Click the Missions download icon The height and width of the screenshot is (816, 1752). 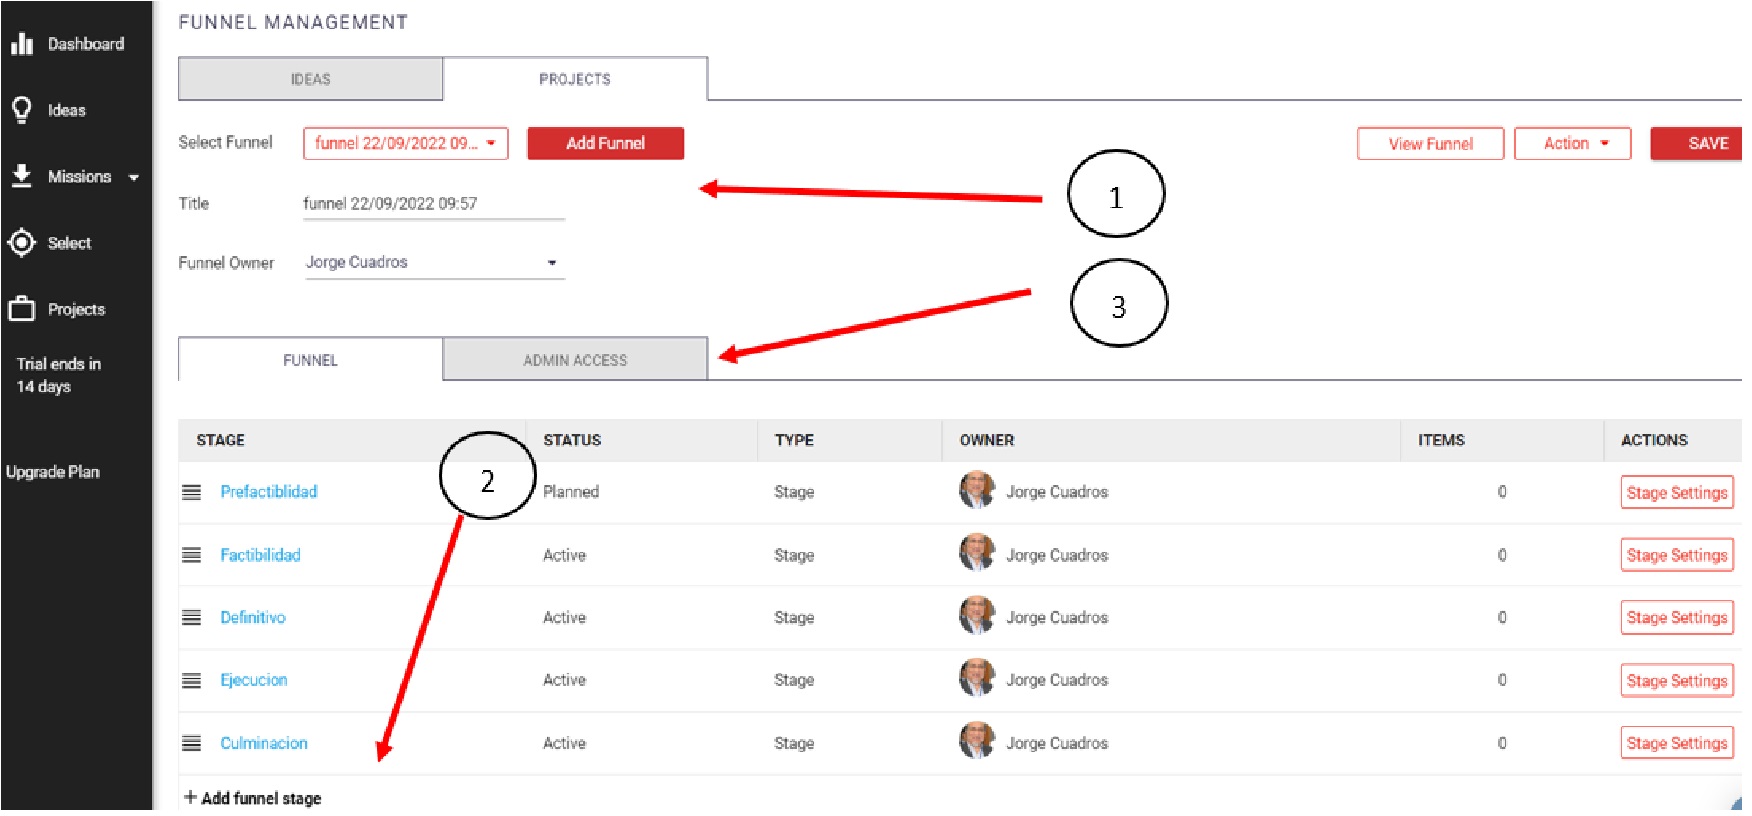click(x=21, y=176)
